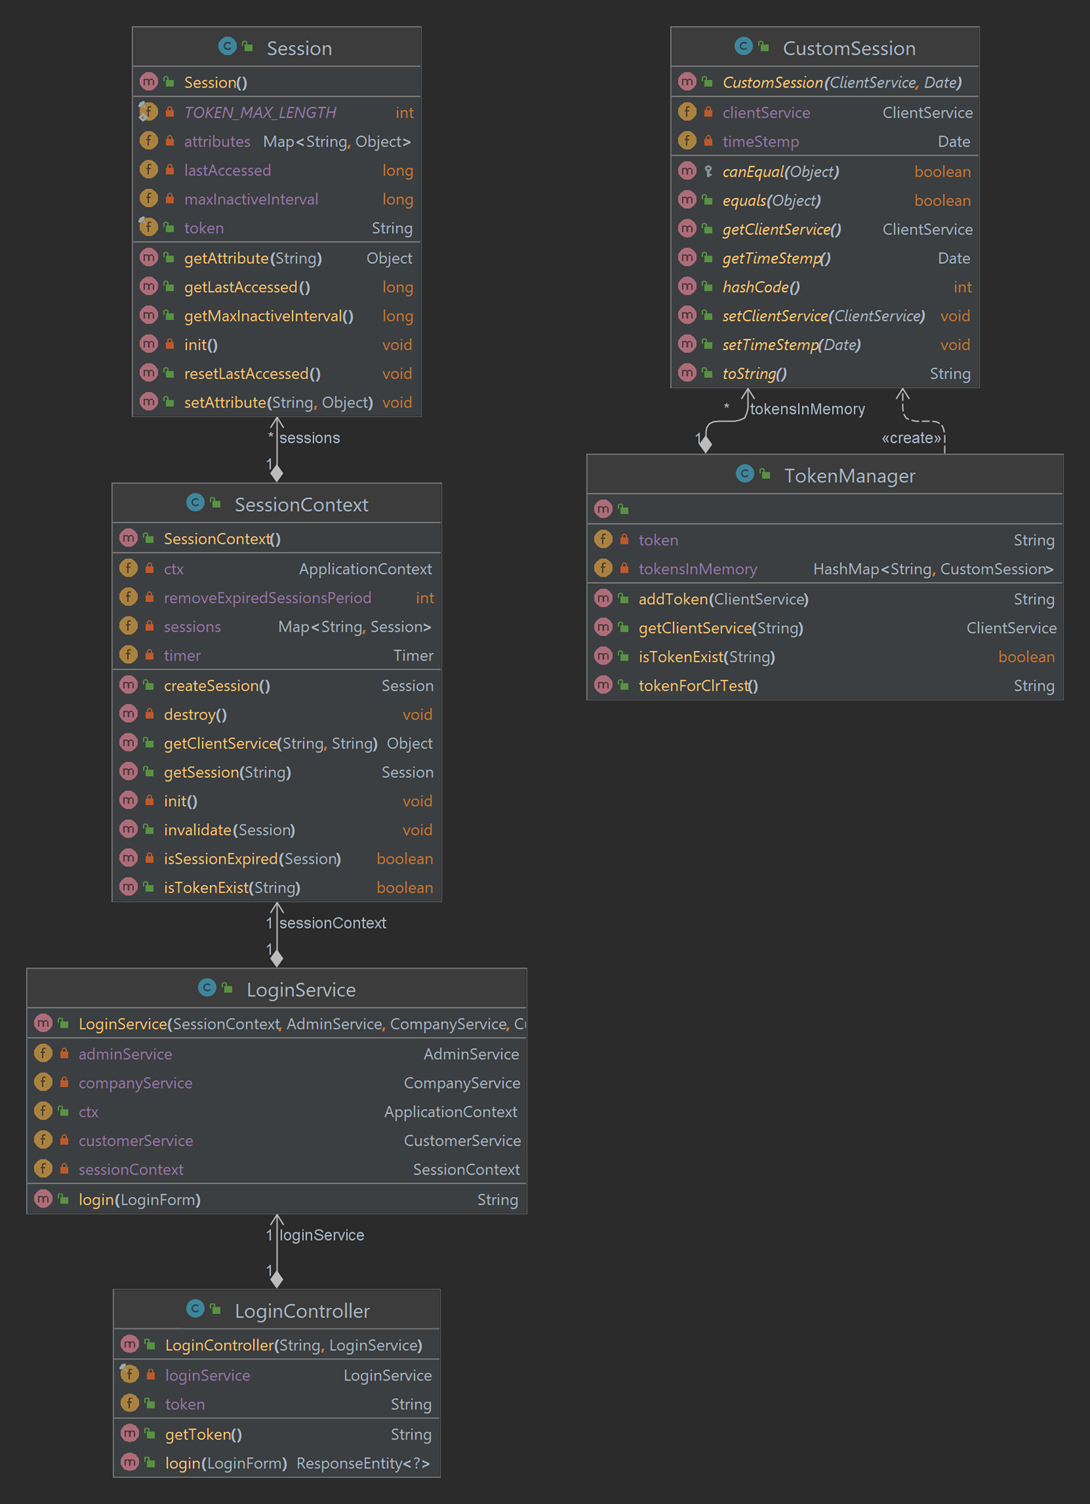
Task: Select the final field icon on TOKEN_MAX_LENGTH
Action: [148, 112]
